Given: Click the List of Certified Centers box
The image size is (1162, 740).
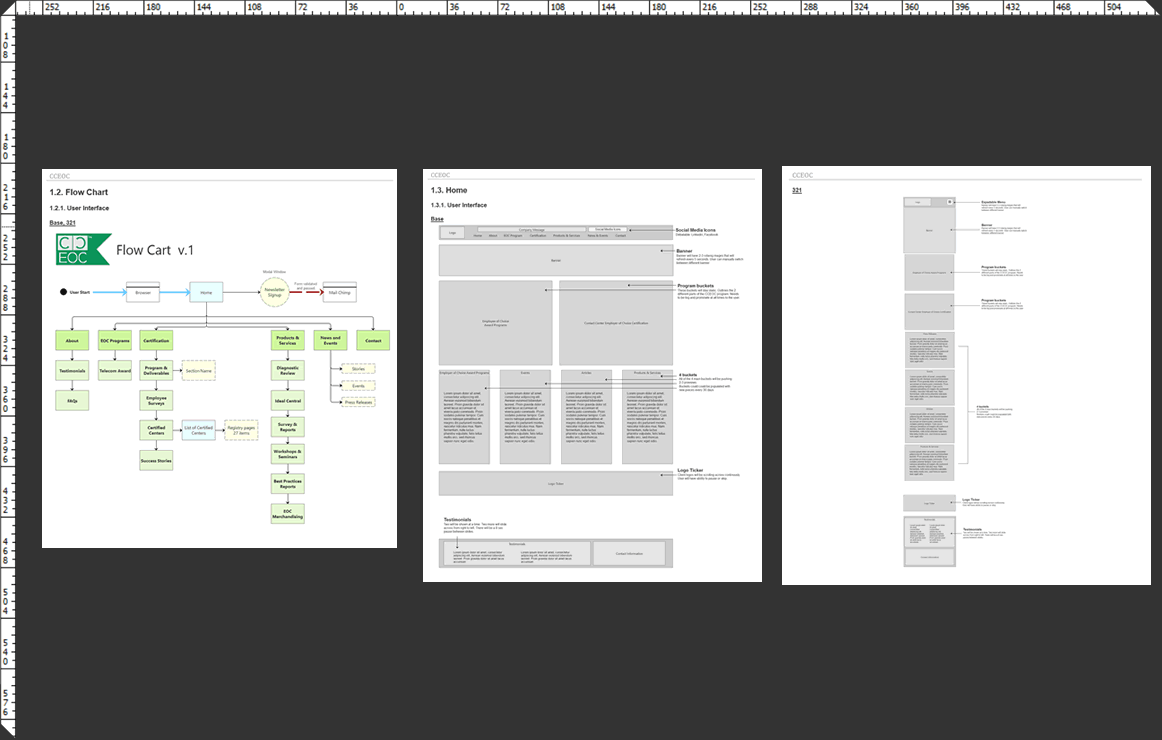Looking at the screenshot, I should coord(199,430).
